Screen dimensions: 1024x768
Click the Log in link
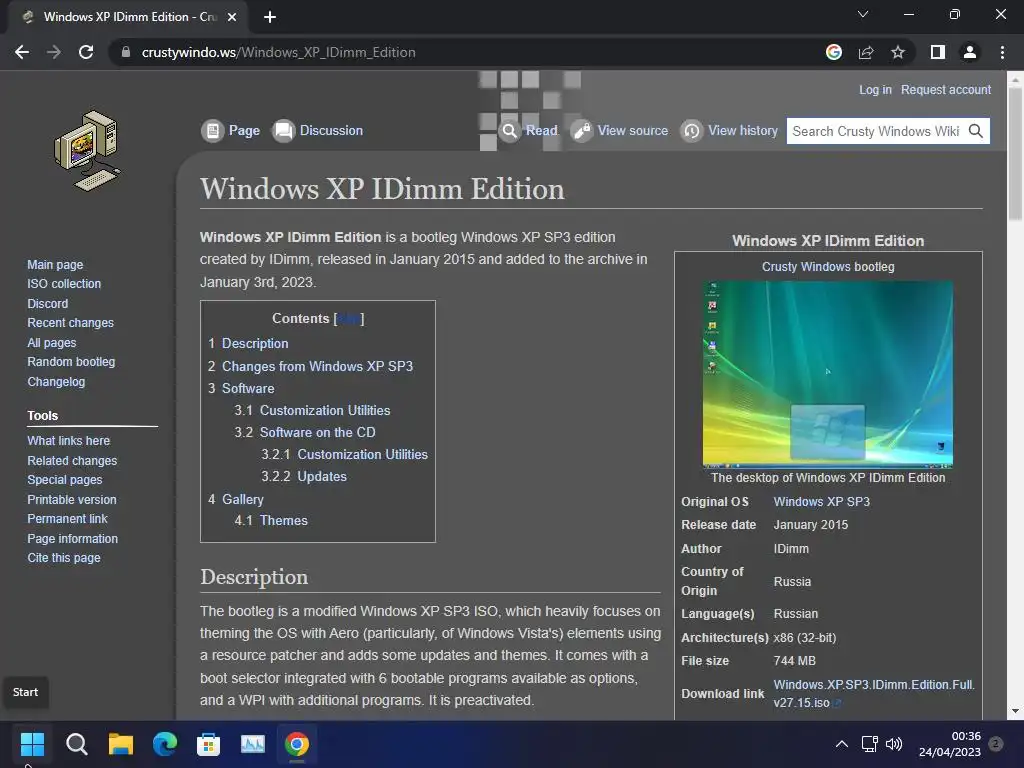pyautogui.click(x=875, y=89)
